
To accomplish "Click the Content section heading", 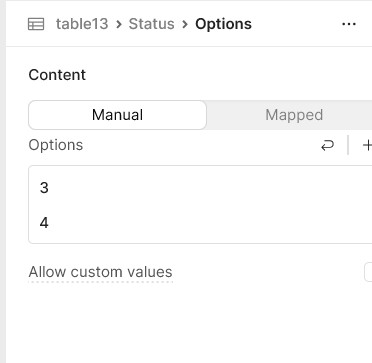I will click(x=57, y=75).
